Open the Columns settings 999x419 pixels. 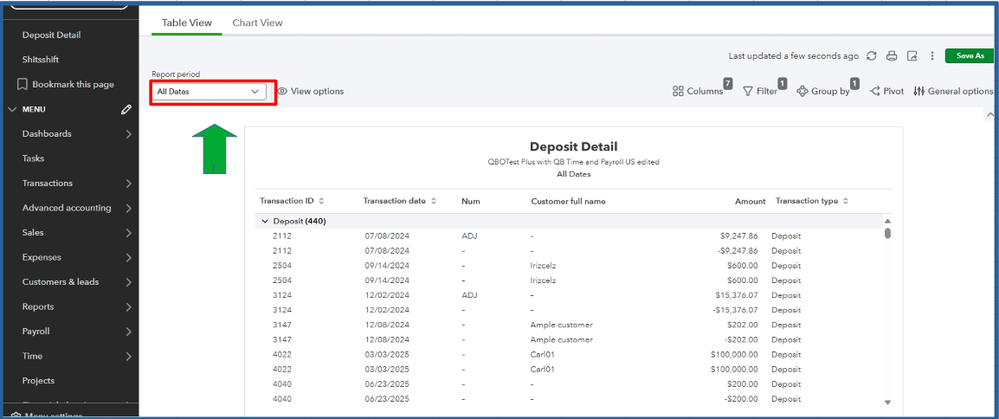click(x=698, y=91)
